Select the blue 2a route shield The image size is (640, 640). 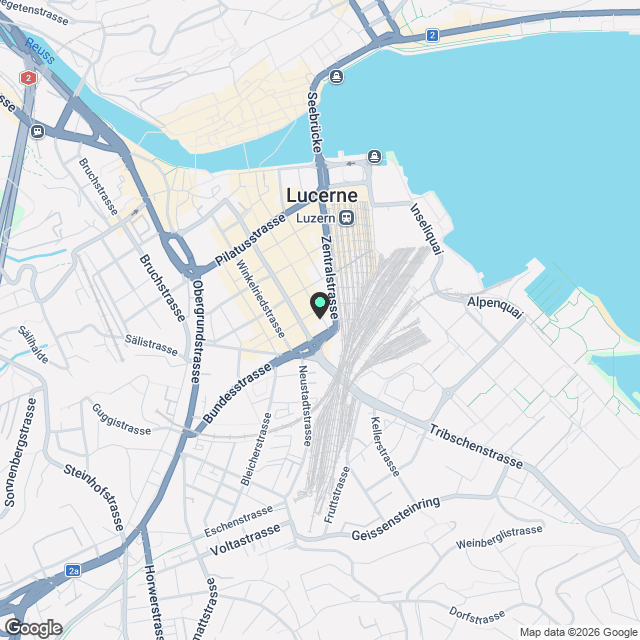tap(73, 571)
